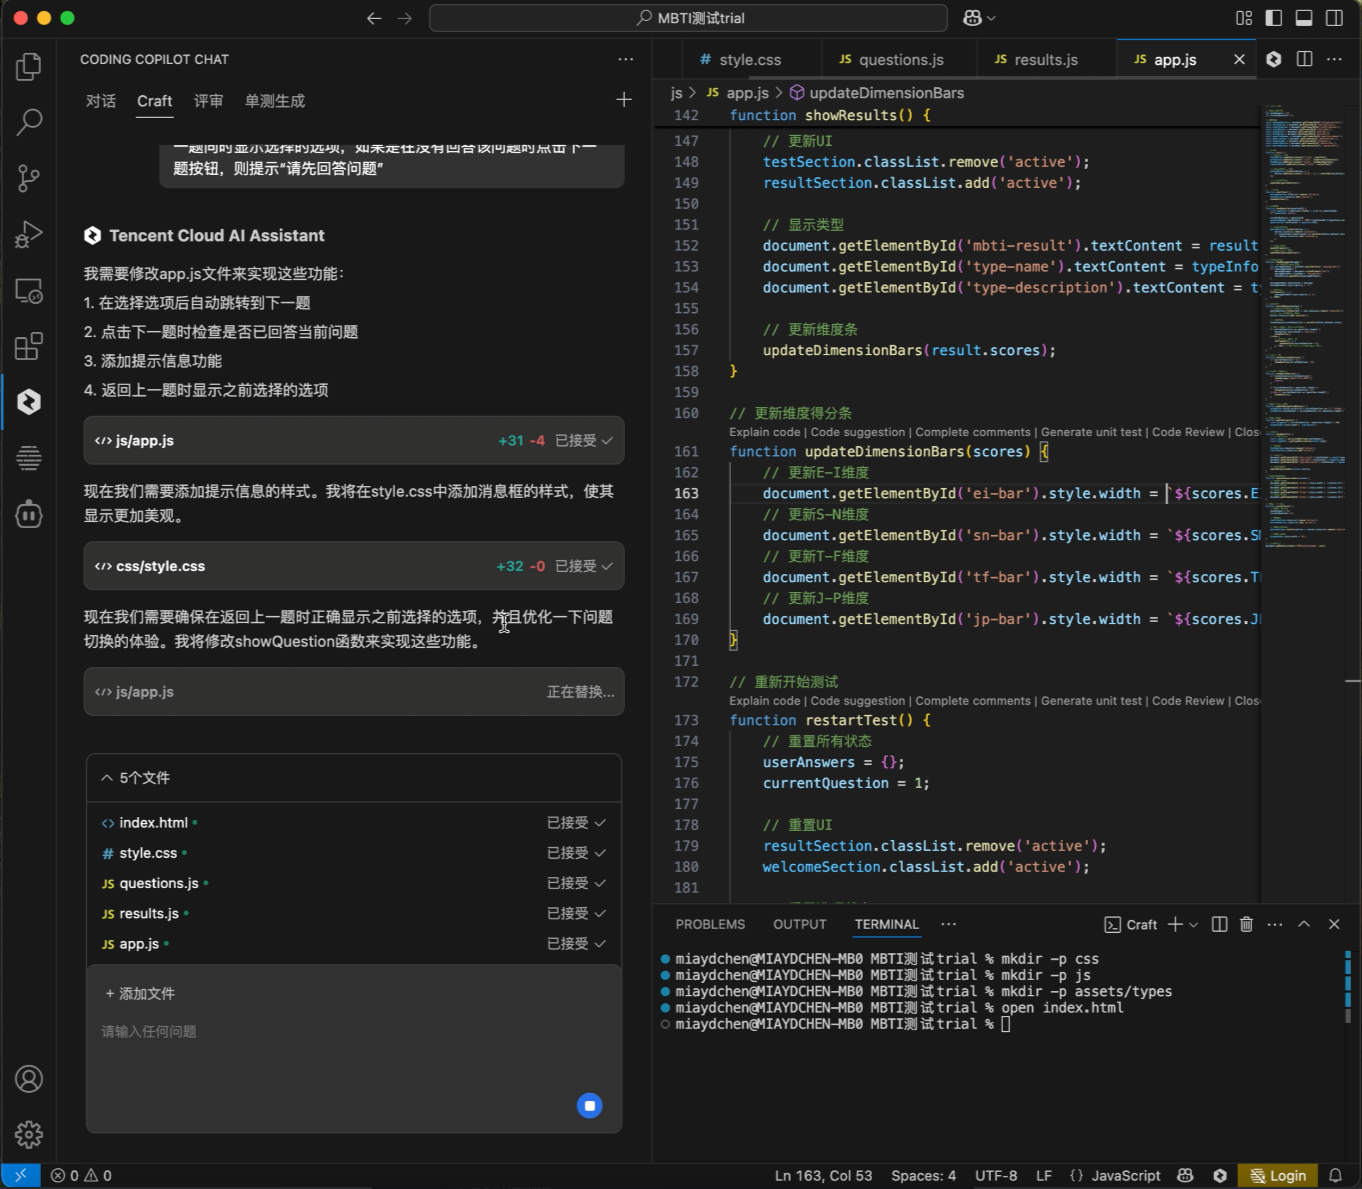This screenshot has height=1189, width=1362.
Task: Split the editor to the right
Action: (1304, 59)
